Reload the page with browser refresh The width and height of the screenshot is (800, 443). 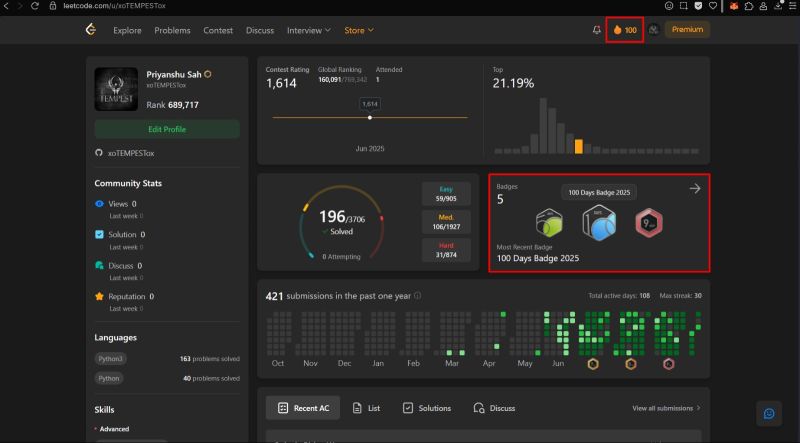(x=35, y=6)
